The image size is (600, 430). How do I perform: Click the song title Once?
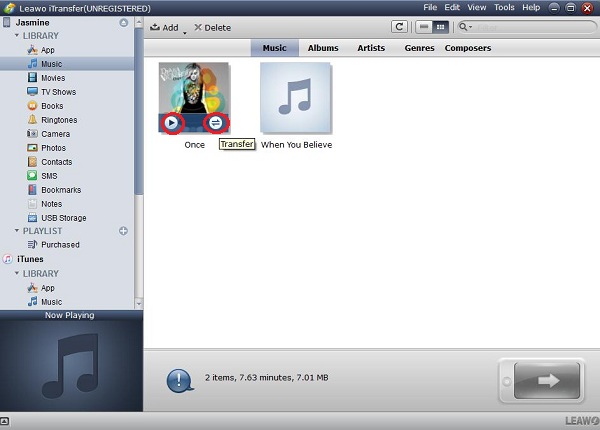click(194, 145)
